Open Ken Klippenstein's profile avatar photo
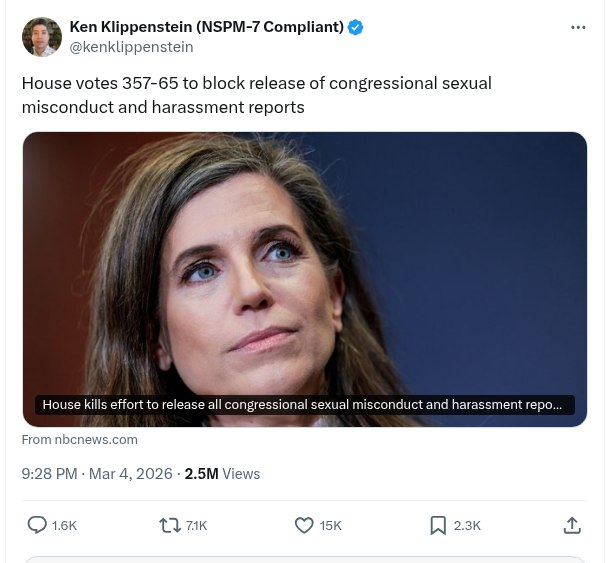Image resolution: width=608 pixels, height=563 pixels. (42, 37)
